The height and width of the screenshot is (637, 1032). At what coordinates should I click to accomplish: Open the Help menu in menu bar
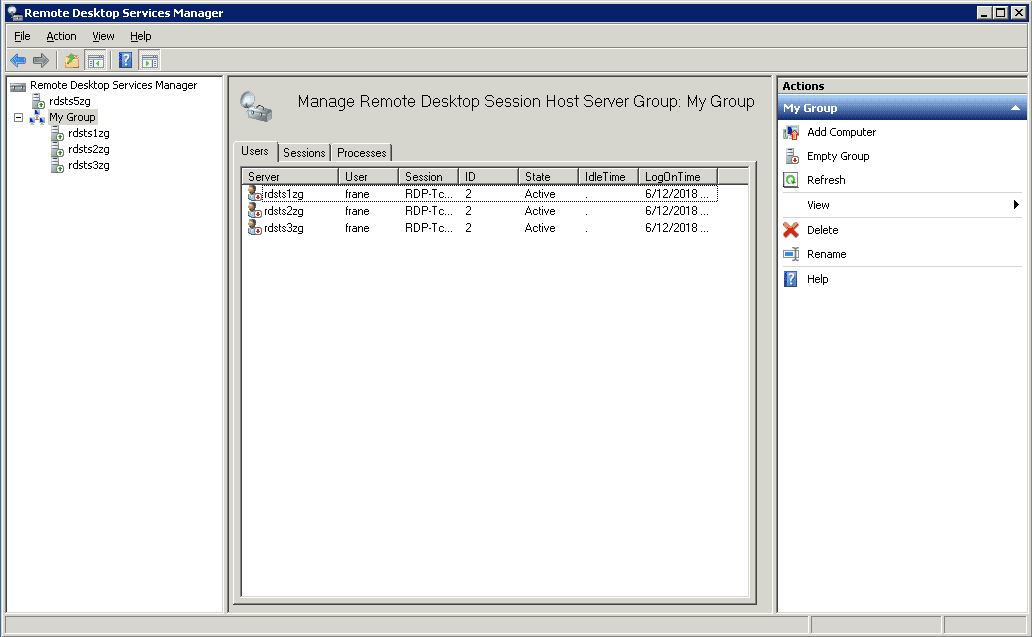(141, 36)
